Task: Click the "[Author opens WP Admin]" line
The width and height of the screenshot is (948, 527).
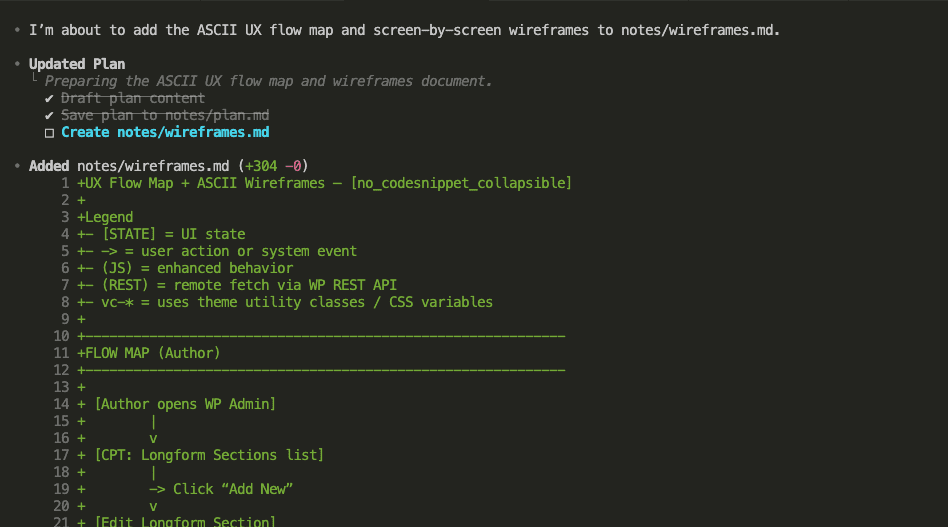Action: coord(185,404)
